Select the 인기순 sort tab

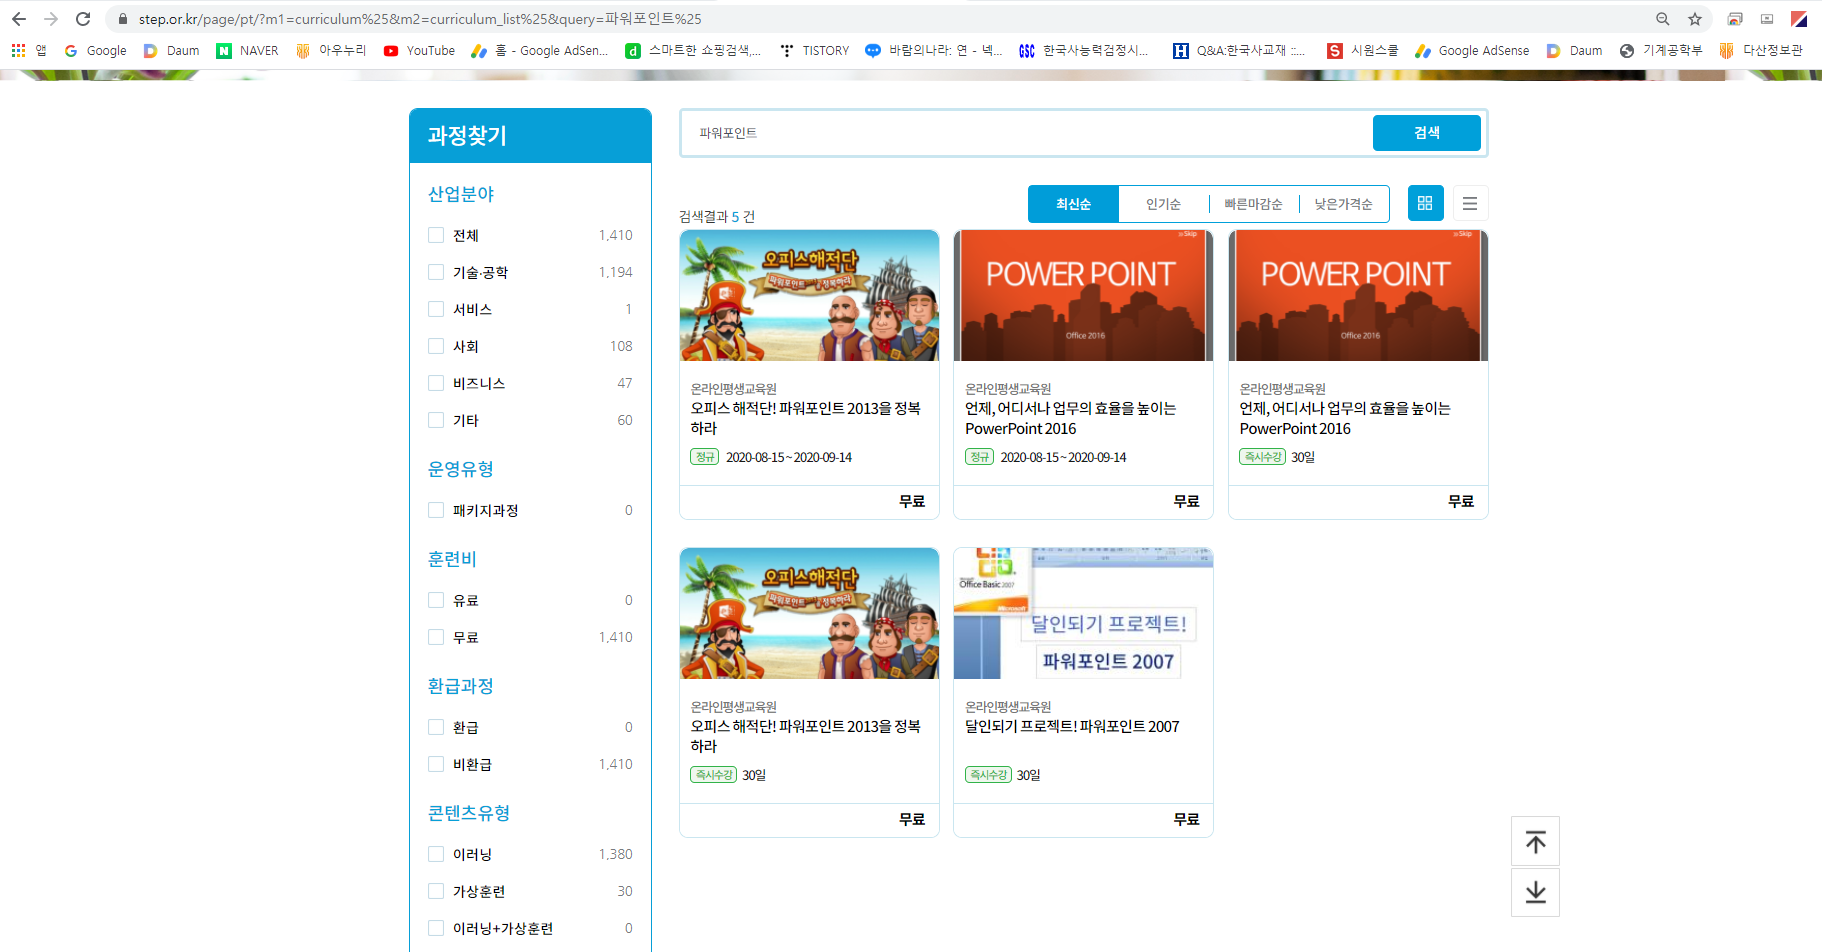click(1163, 204)
